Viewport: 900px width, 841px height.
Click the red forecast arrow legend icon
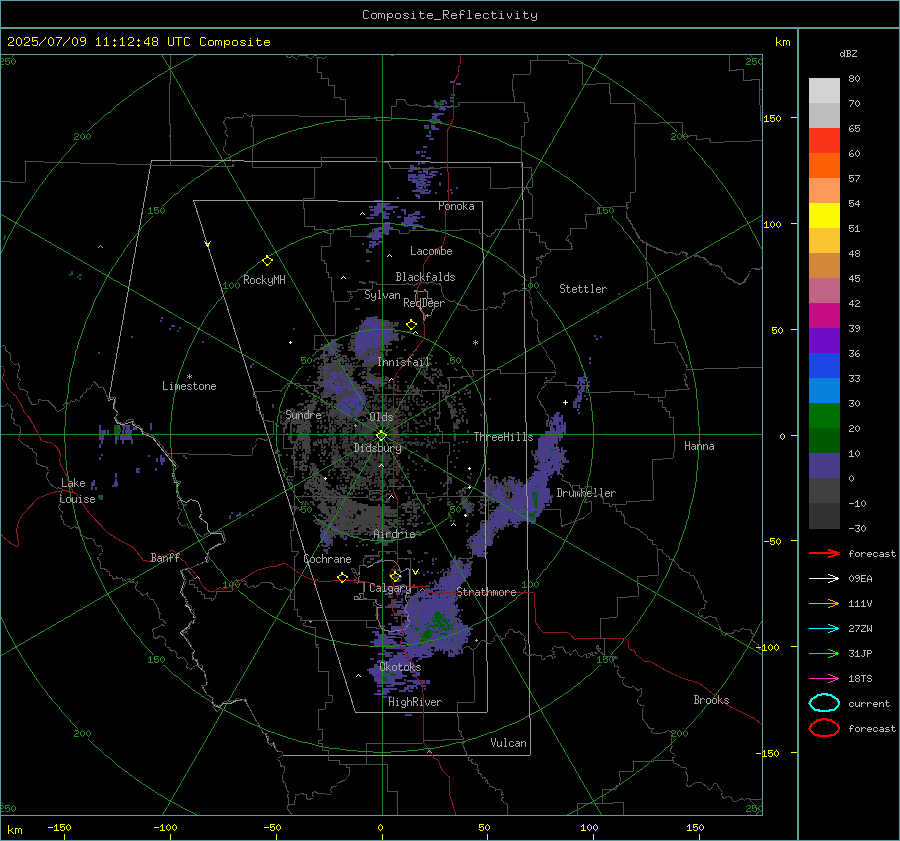pyautogui.click(x=824, y=553)
